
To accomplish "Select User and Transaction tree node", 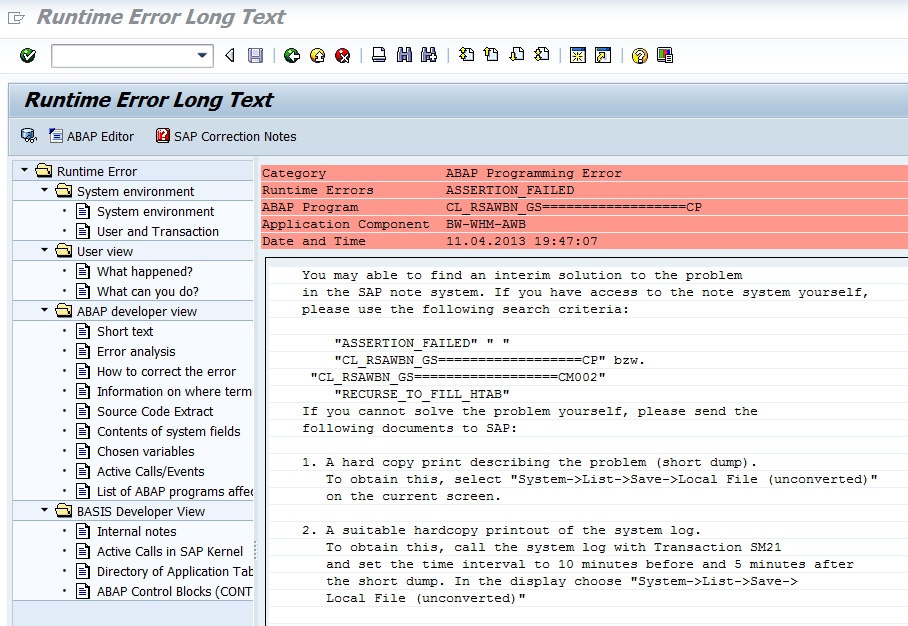I will (158, 232).
